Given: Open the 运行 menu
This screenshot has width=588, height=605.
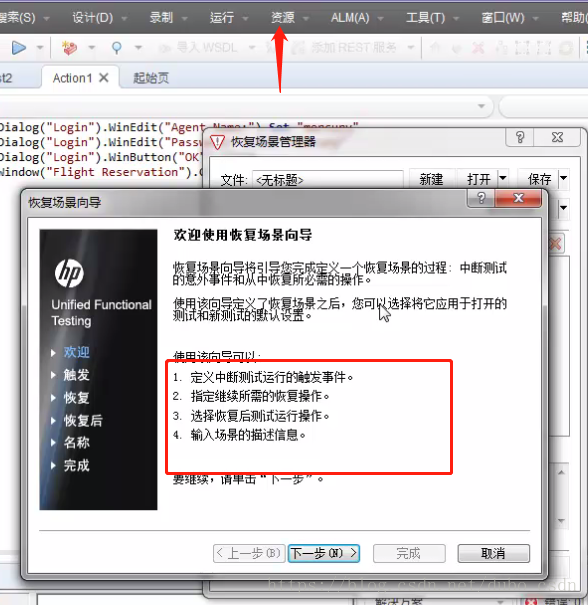Looking at the screenshot, I should click(x=222, y=18).
